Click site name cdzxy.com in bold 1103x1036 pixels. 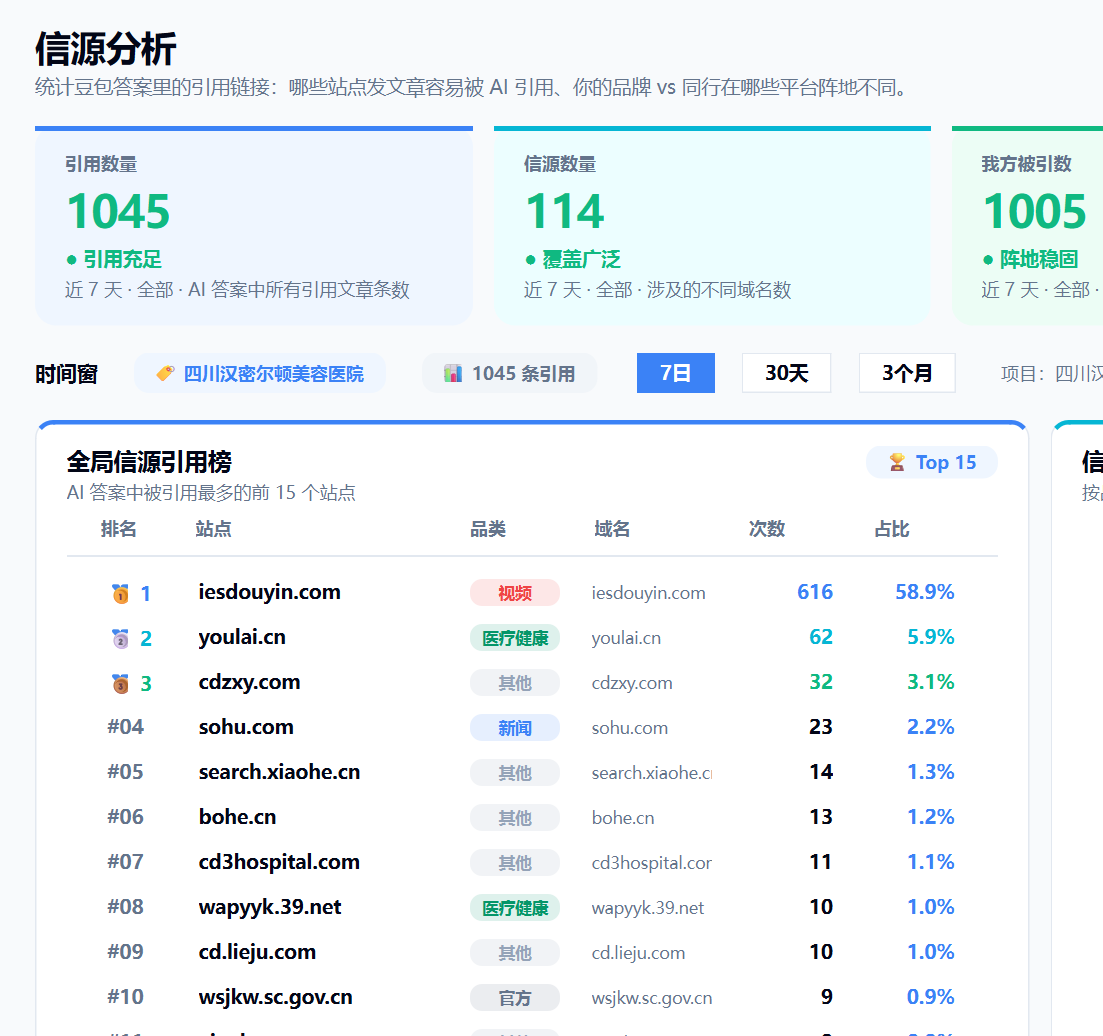[249, 682]
